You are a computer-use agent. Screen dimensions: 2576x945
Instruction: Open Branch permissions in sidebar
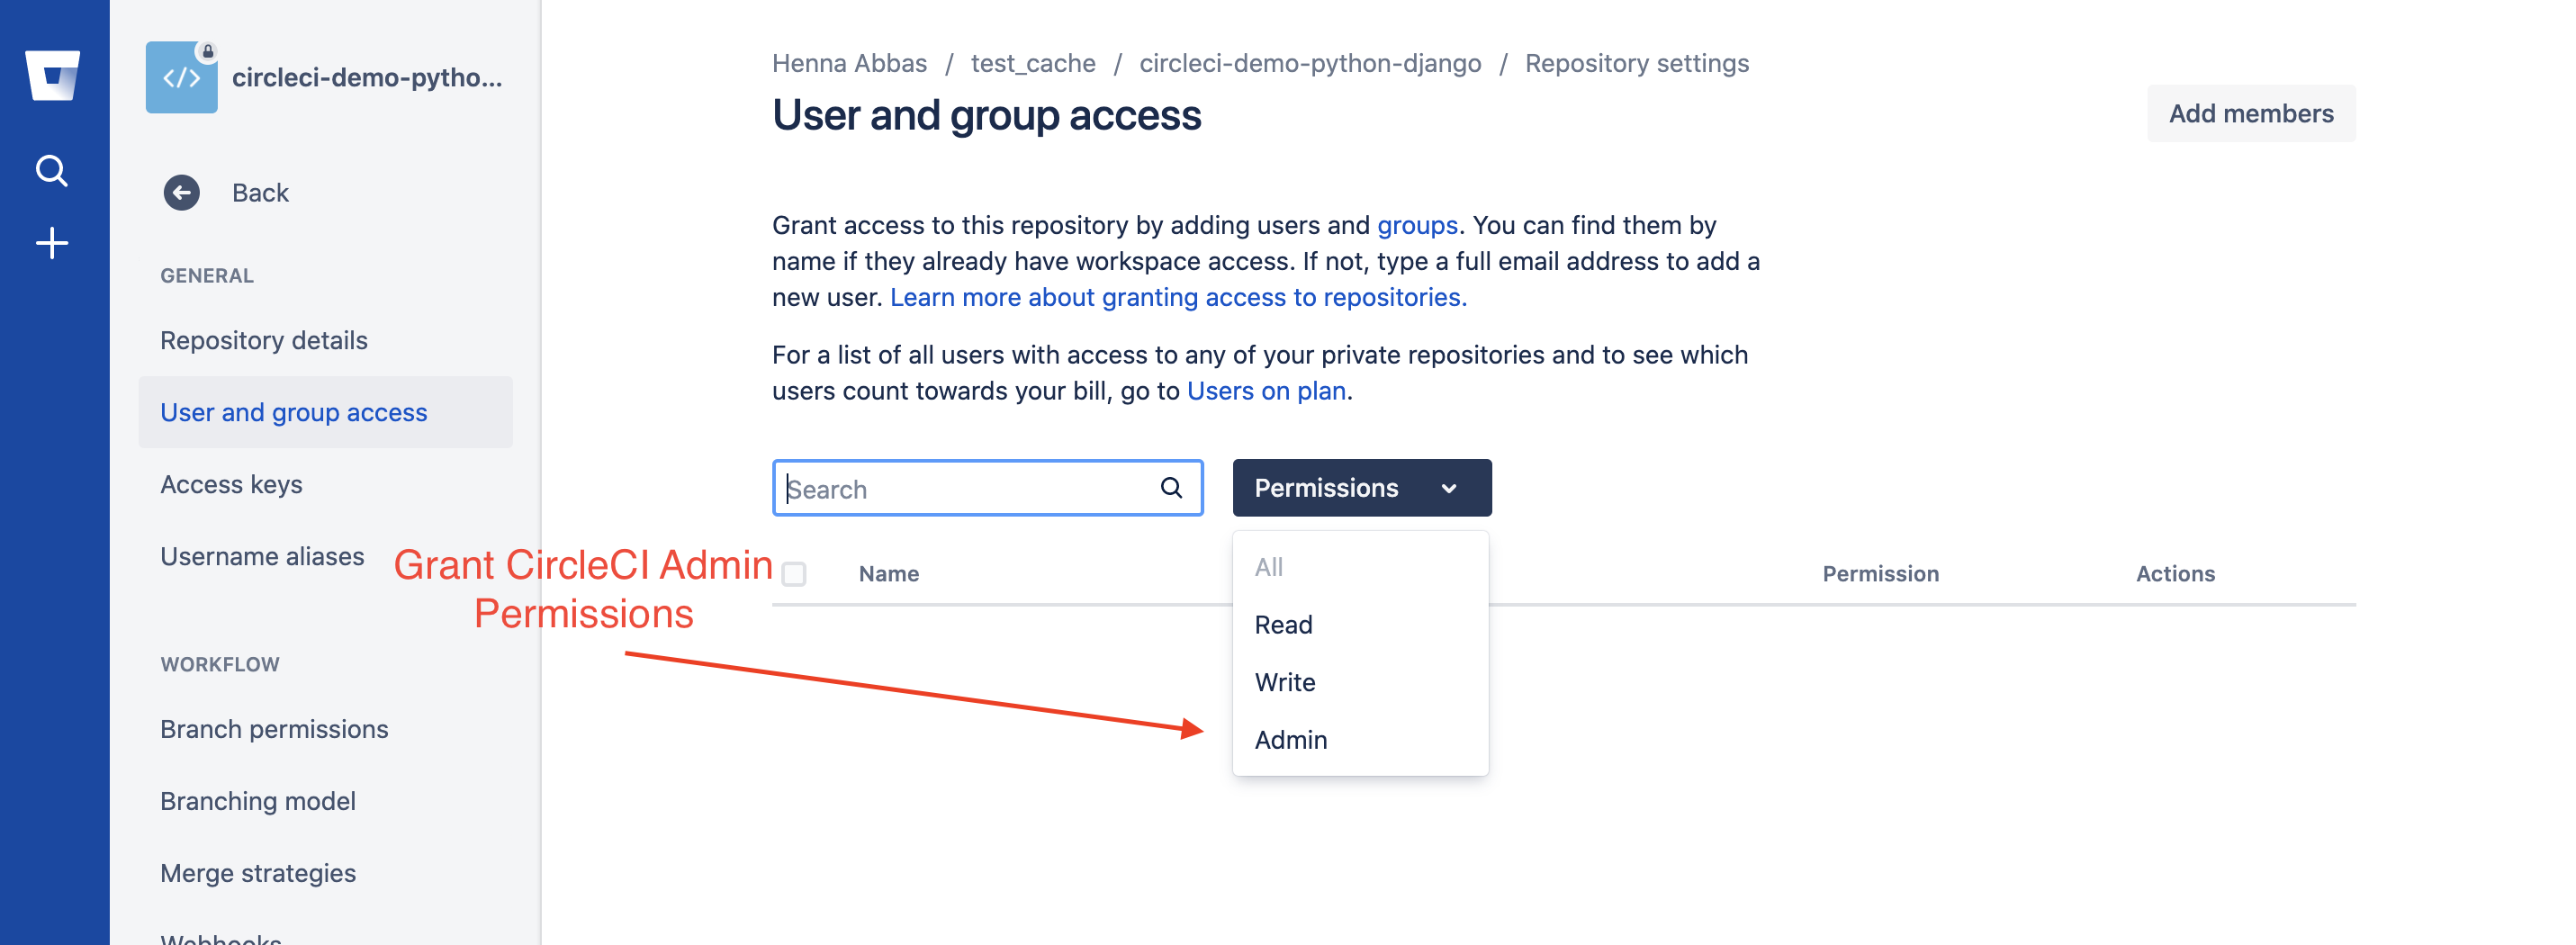tap(274, 729)
